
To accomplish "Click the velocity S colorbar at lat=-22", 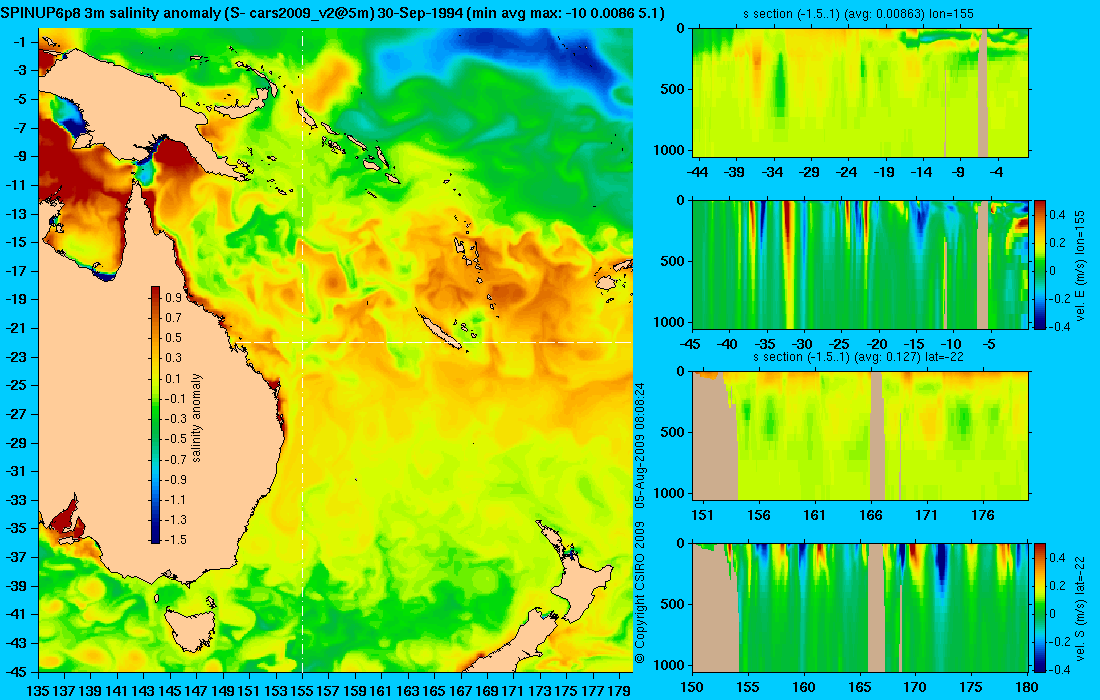I will pos(1039,607).
